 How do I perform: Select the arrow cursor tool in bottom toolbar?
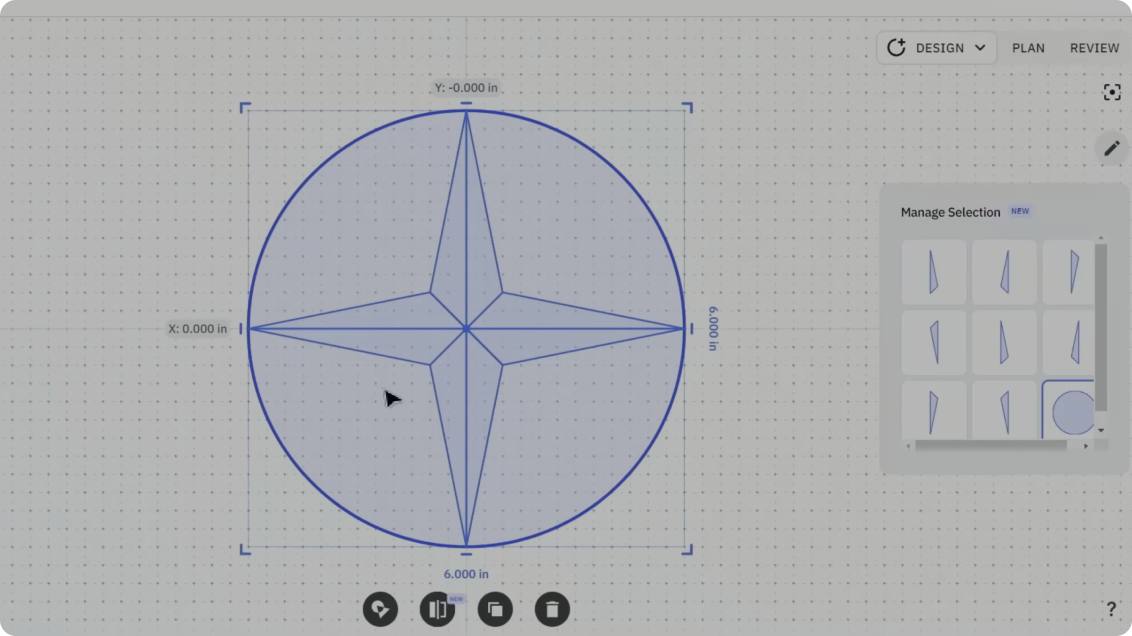(x=380, y=609)
